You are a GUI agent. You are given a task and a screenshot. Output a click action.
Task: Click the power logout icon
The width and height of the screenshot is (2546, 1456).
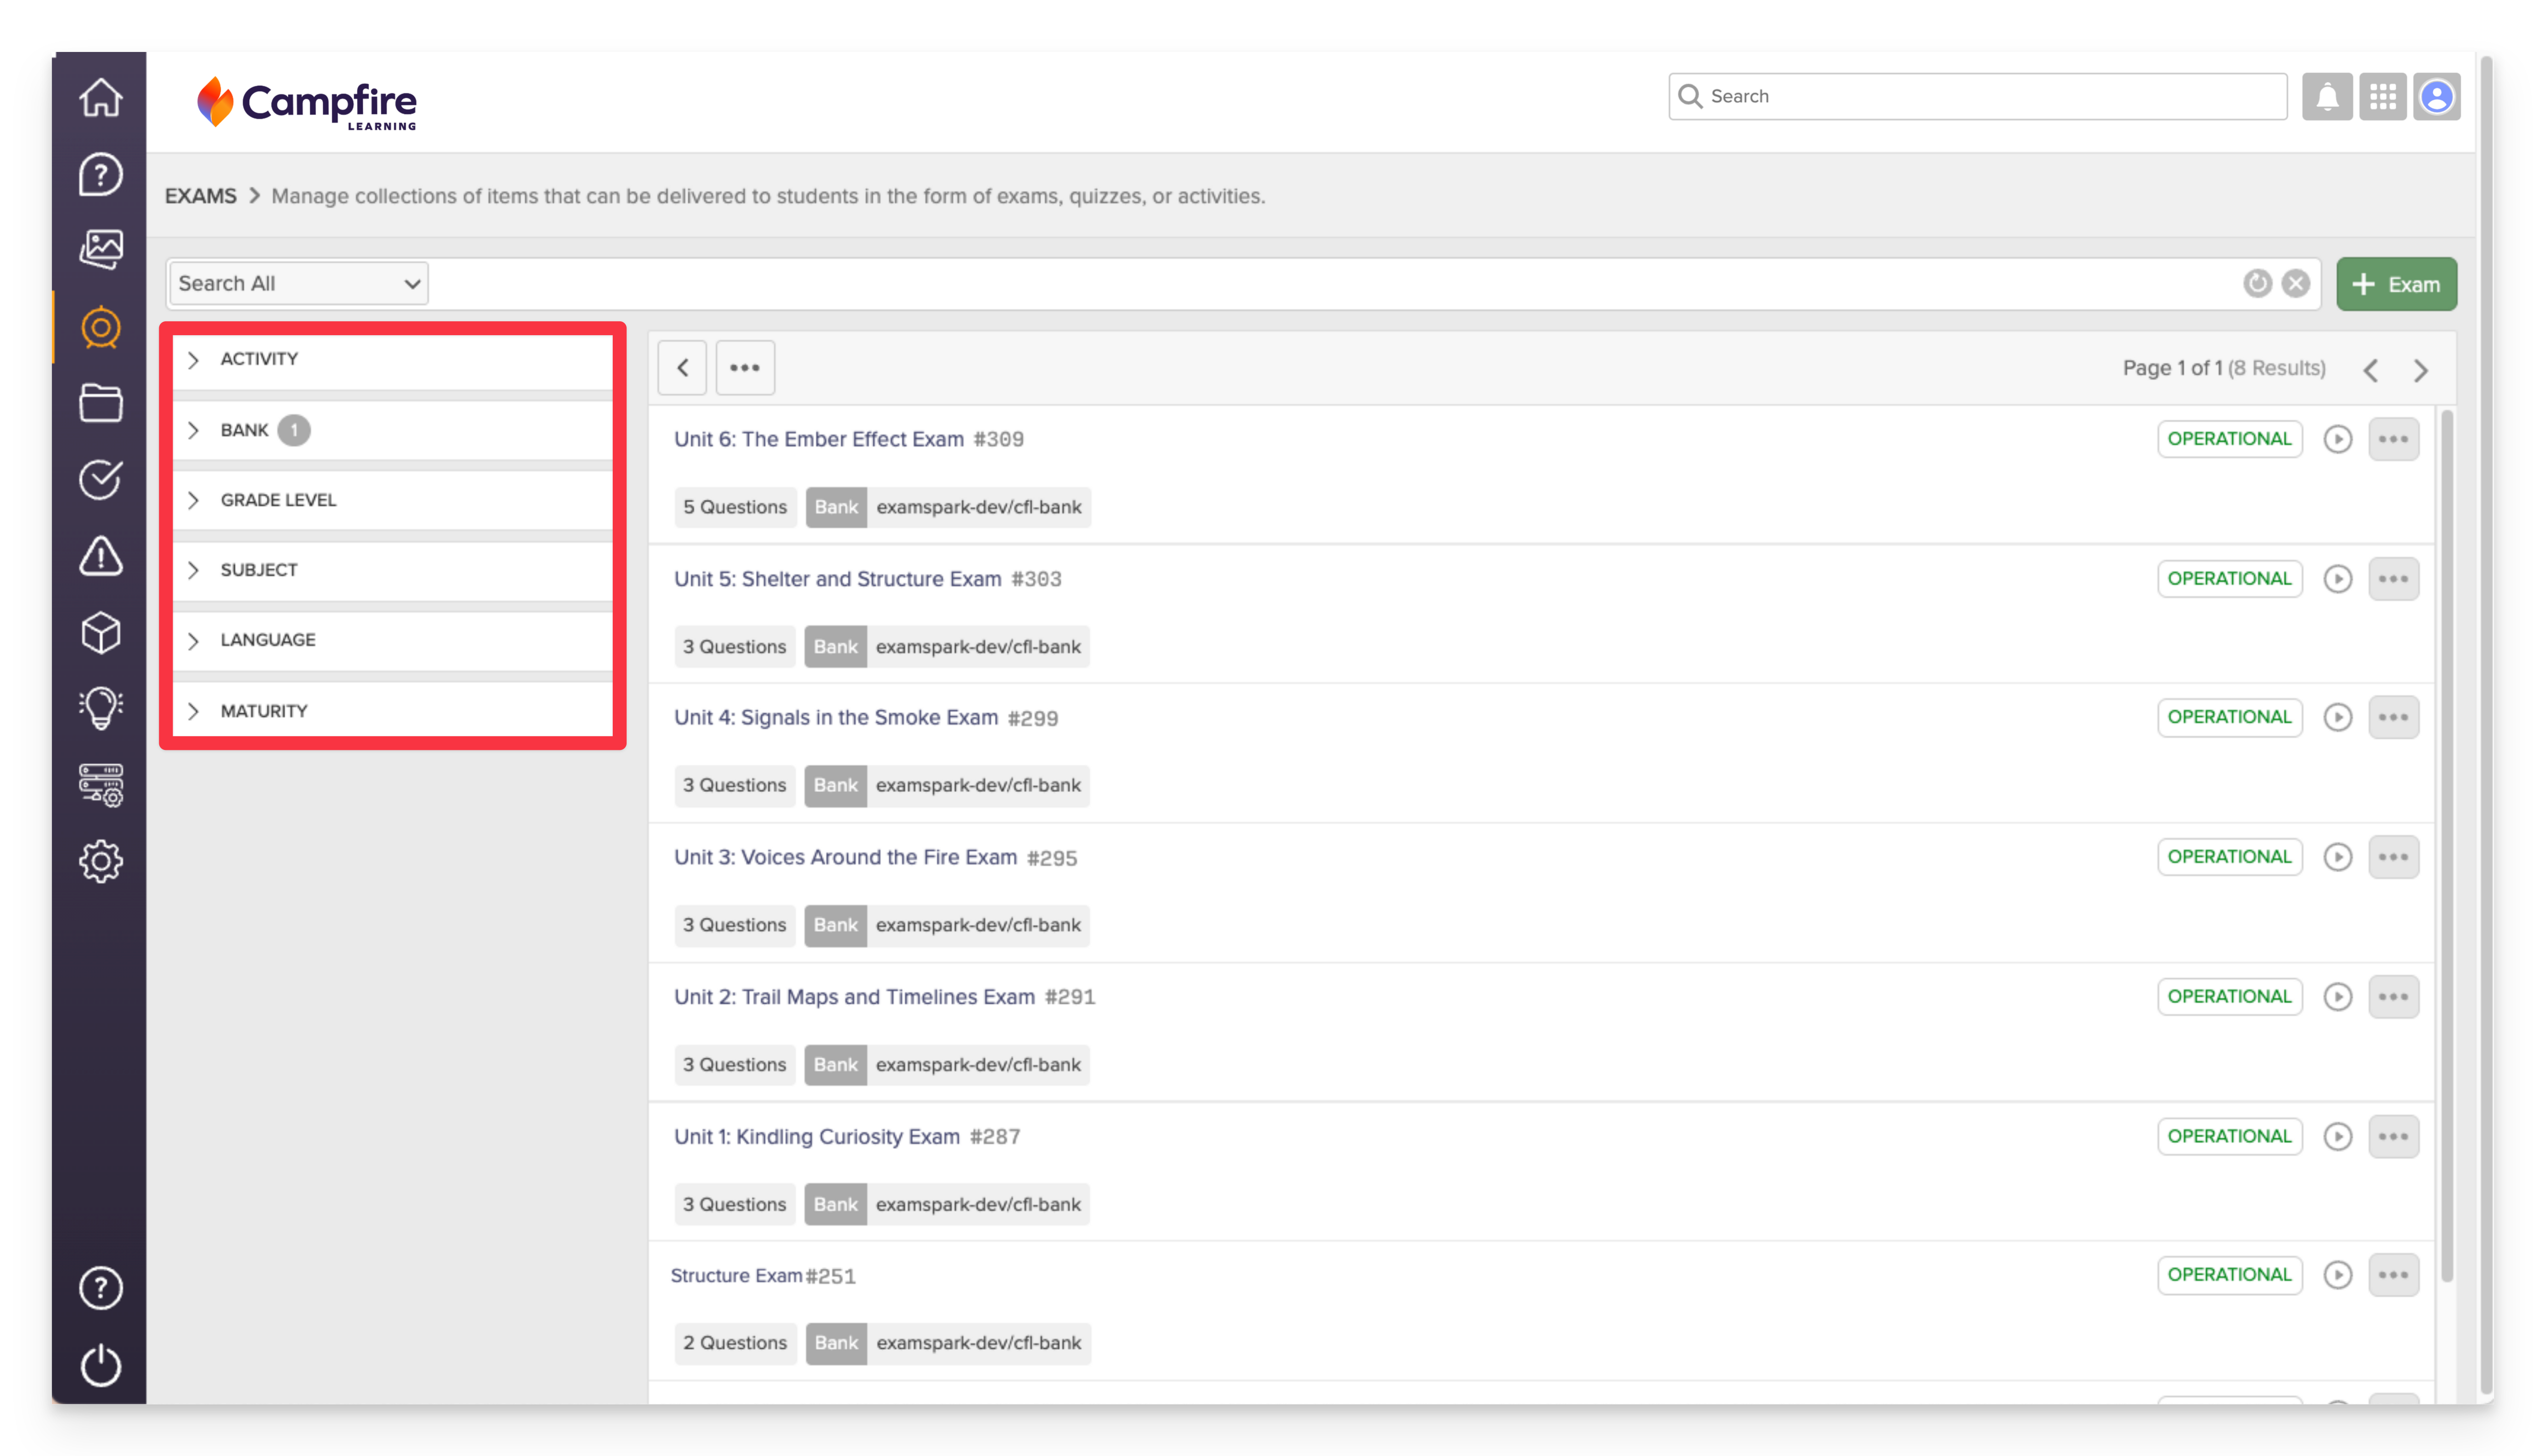[100, 1365]
